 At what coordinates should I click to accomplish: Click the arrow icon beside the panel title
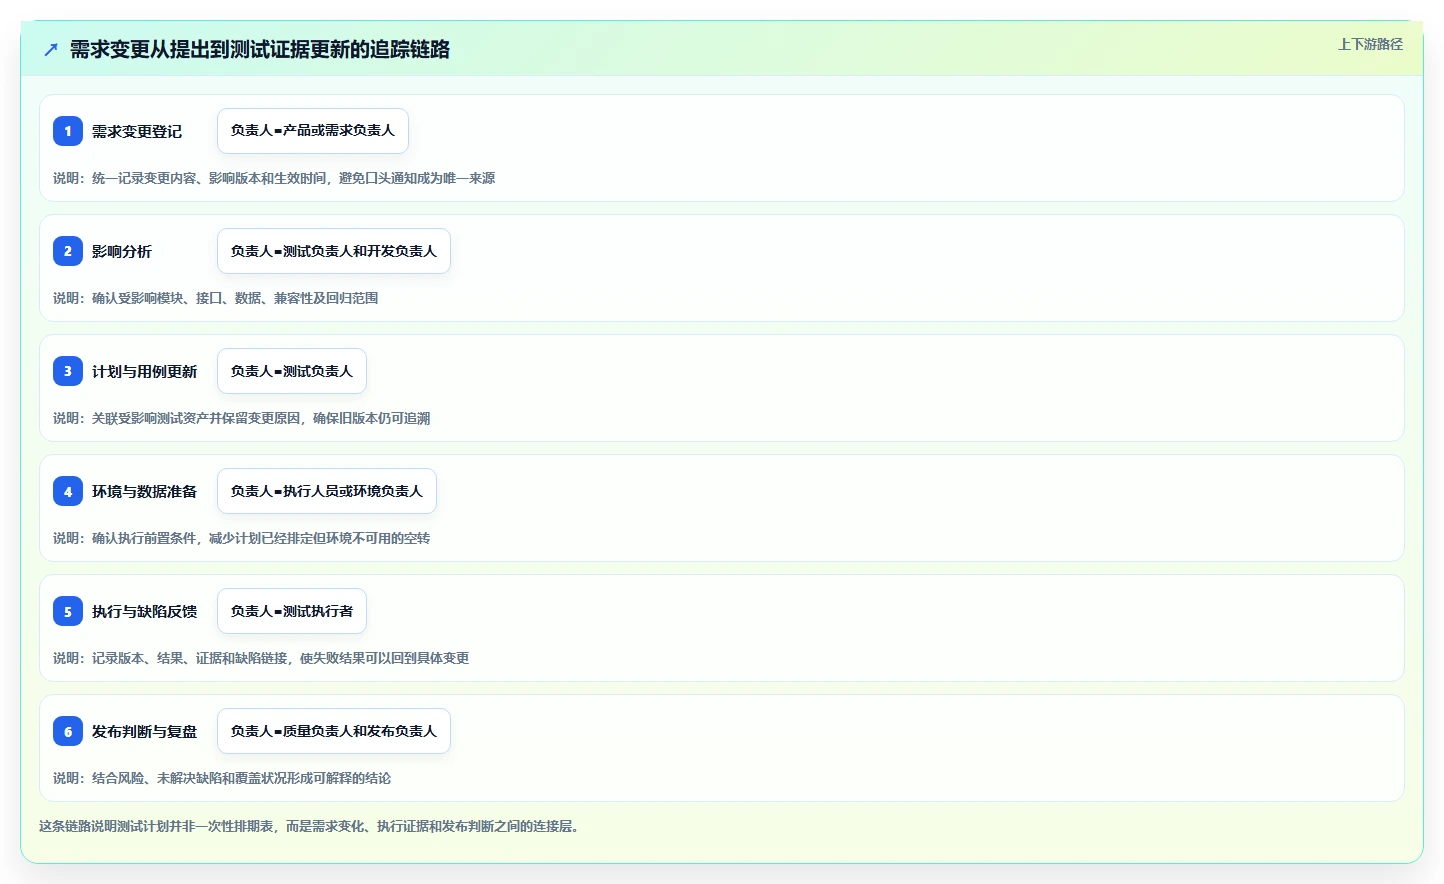point(51,49)
